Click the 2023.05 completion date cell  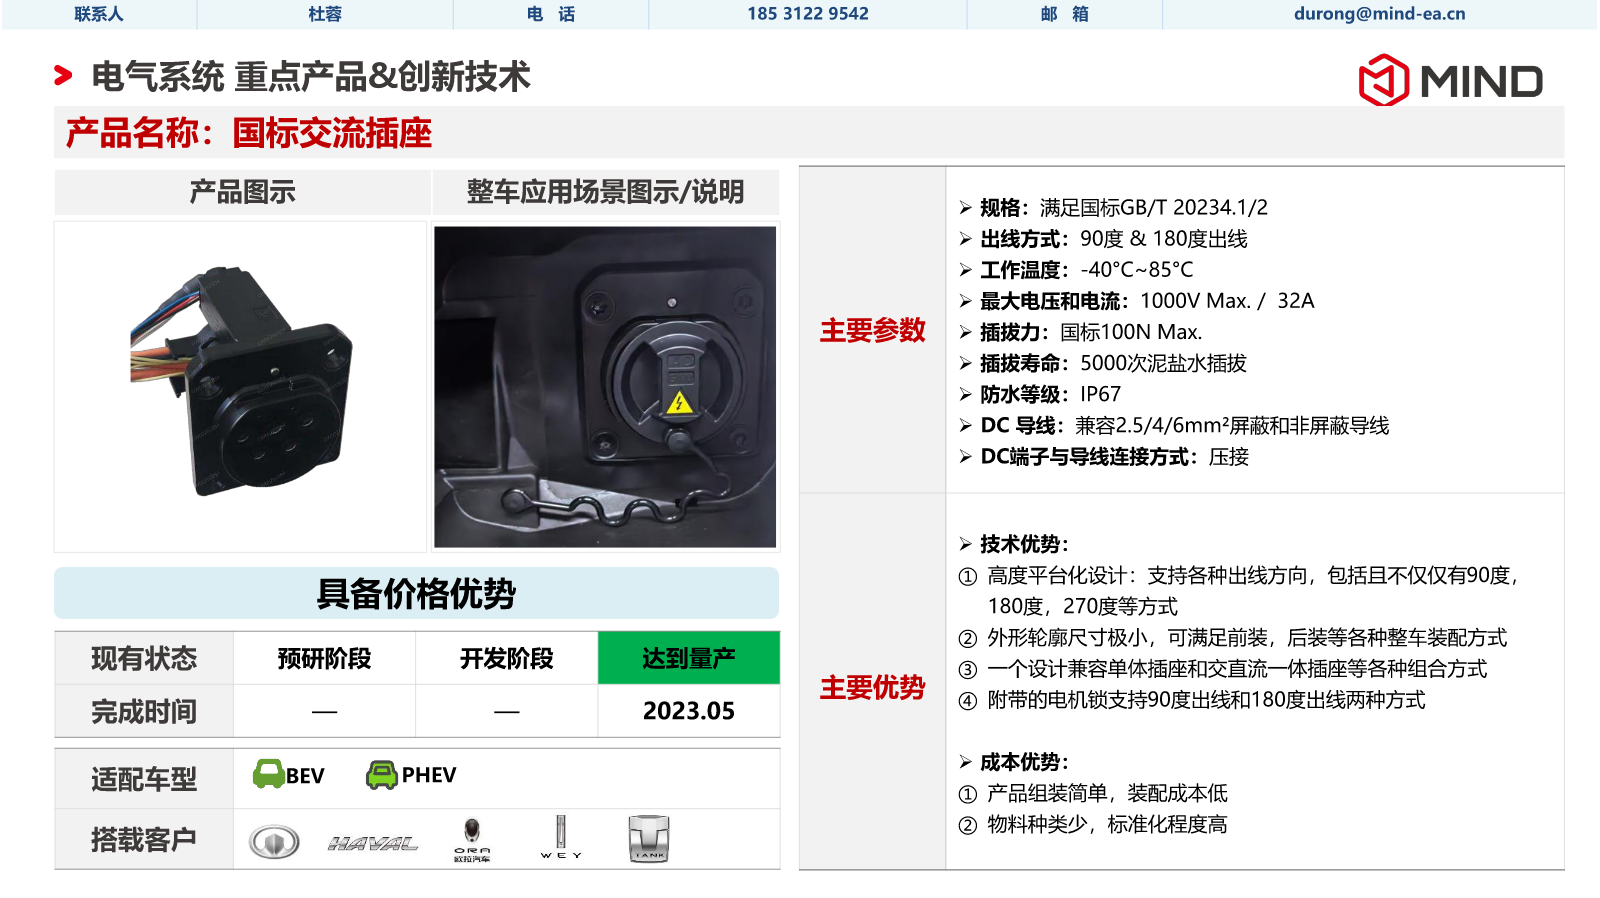point(688,711)
